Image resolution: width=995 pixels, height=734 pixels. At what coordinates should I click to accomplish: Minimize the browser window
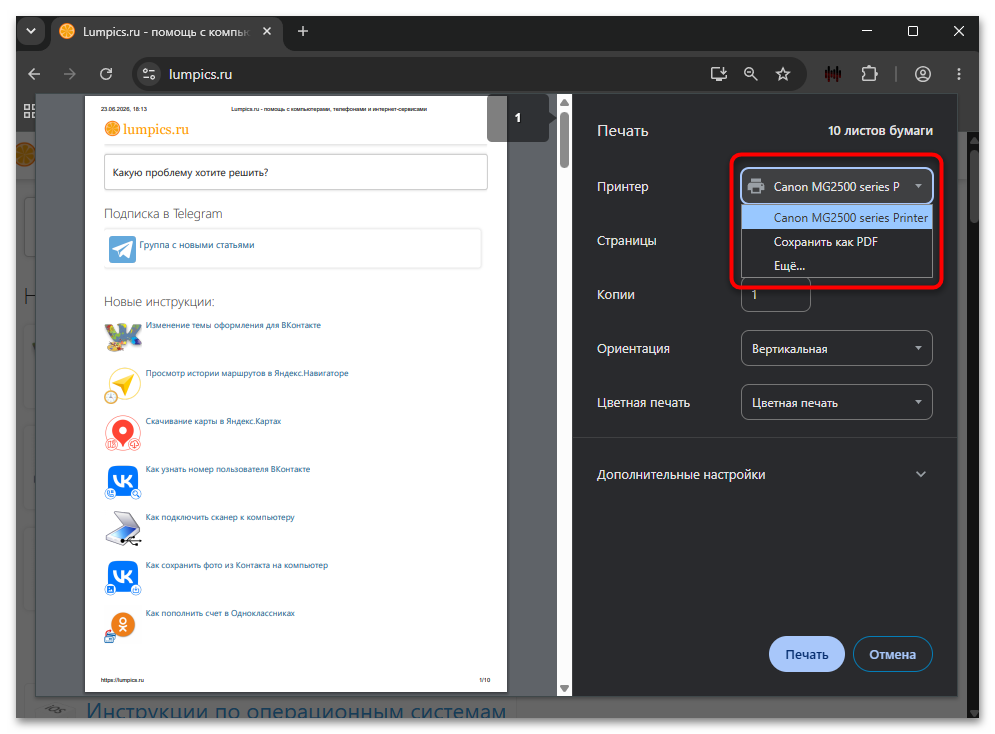[x=867, y=31]
